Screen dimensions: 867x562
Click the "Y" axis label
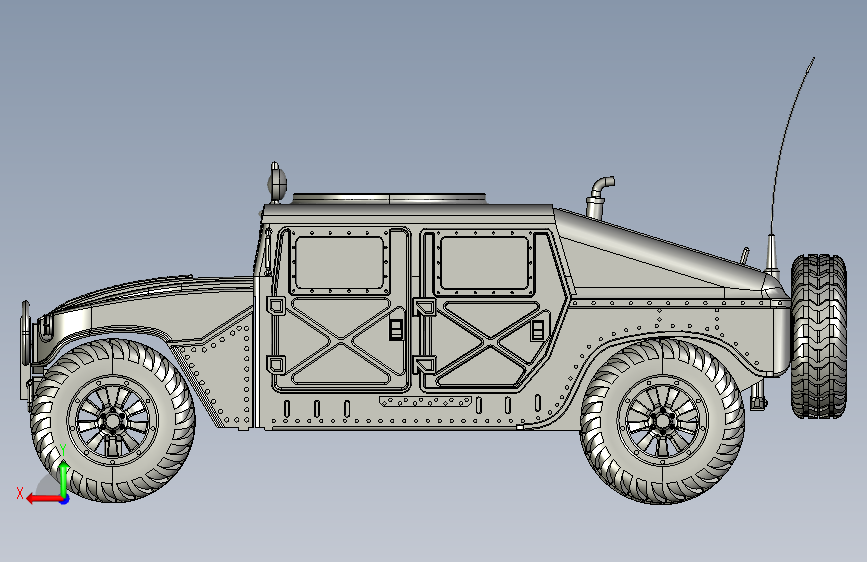tap(63, 450)
